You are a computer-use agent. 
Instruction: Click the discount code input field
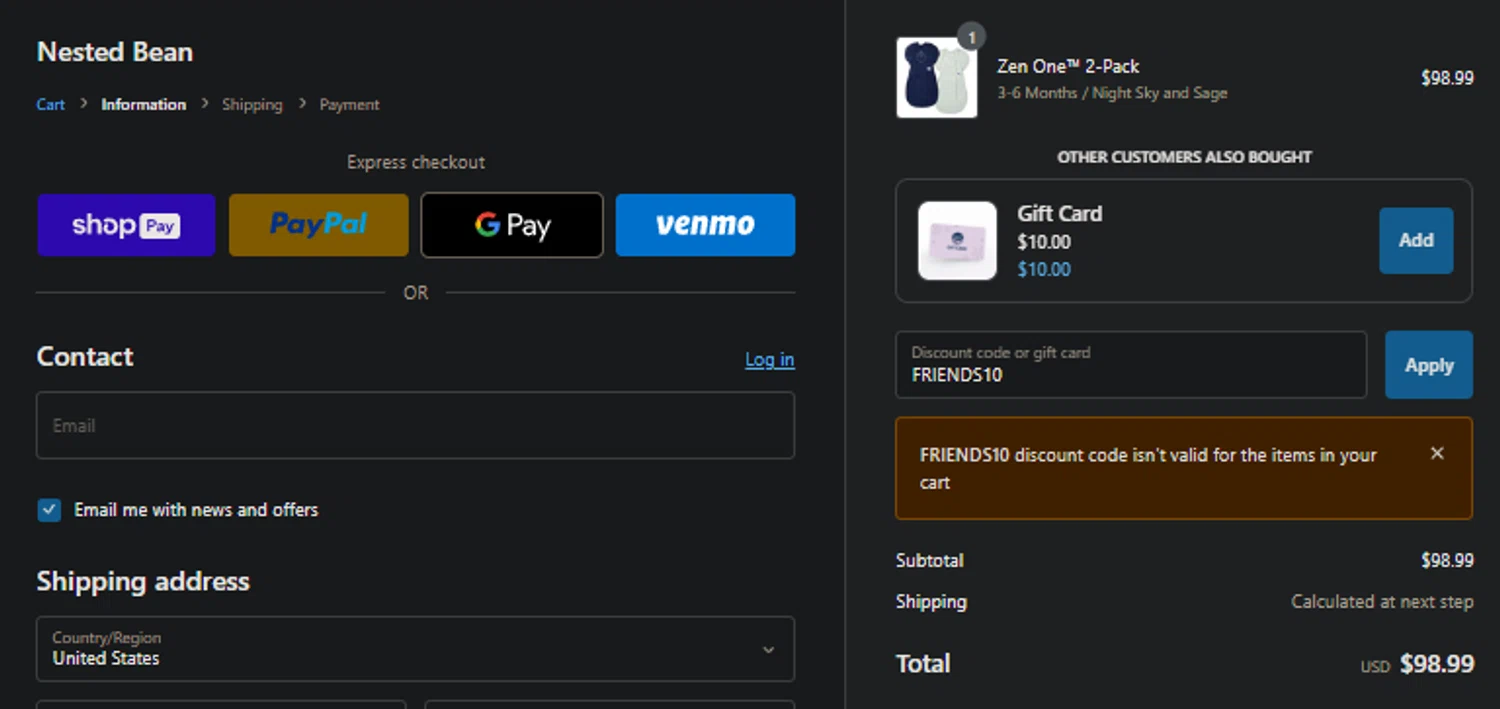(x=1131, y=365)
